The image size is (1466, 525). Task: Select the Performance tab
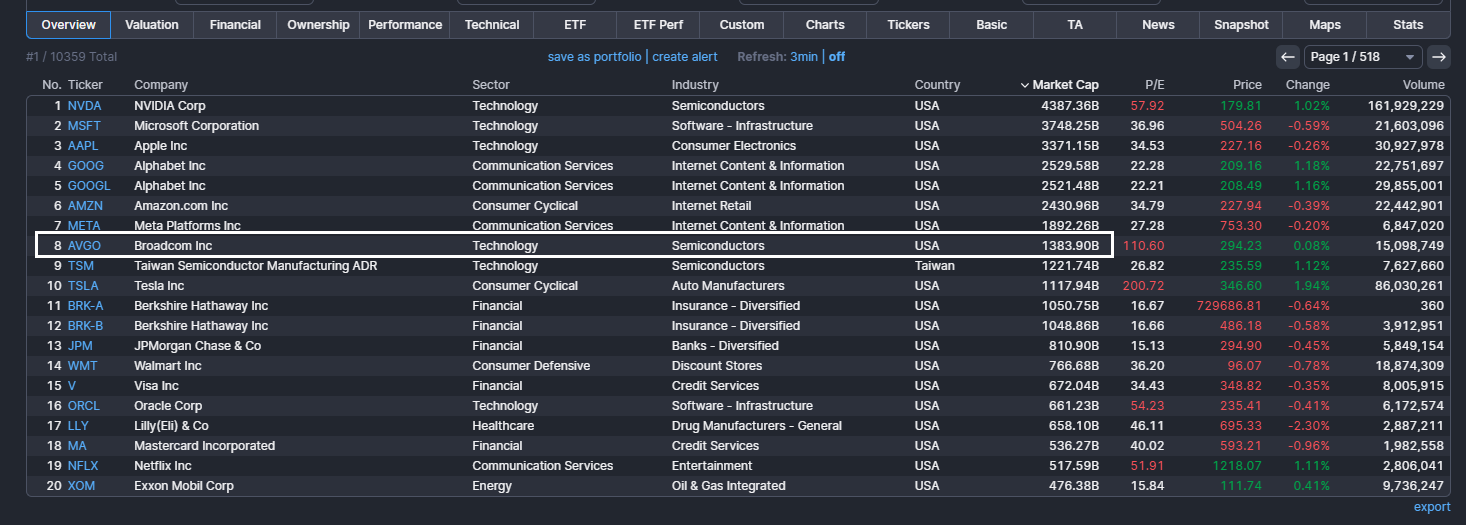pos(405,25)
